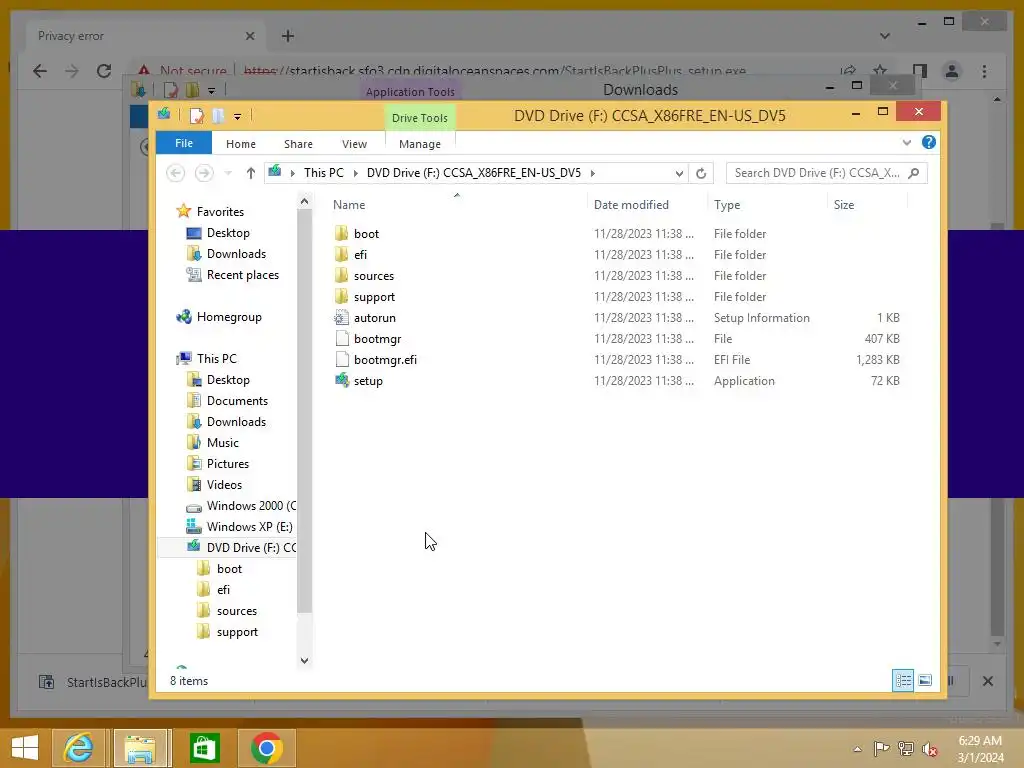Click the Explorer back arrow
Image resolution: width=1024 pixels, height=768 pixels.
pos(175,173)
